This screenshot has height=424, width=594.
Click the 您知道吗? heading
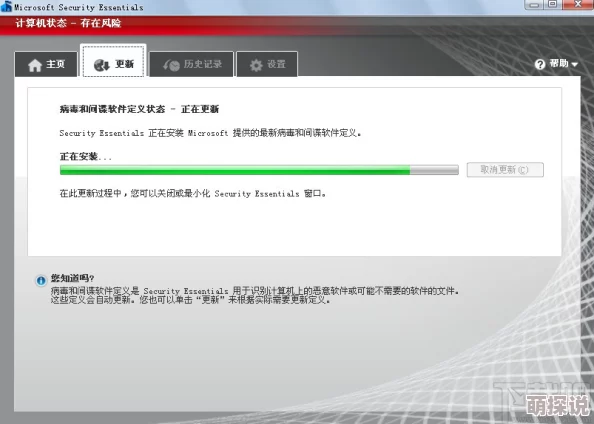point(72,278)
